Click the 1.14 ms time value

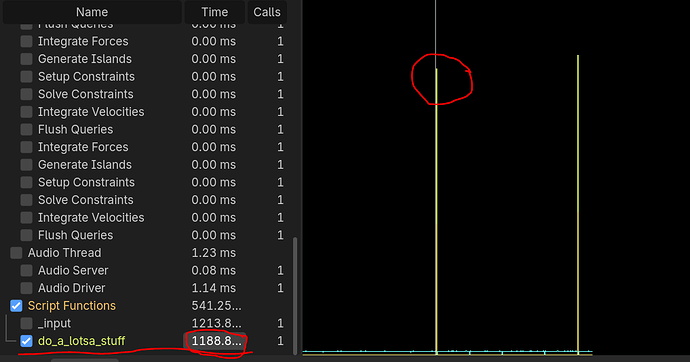click(x=213, y=288)
